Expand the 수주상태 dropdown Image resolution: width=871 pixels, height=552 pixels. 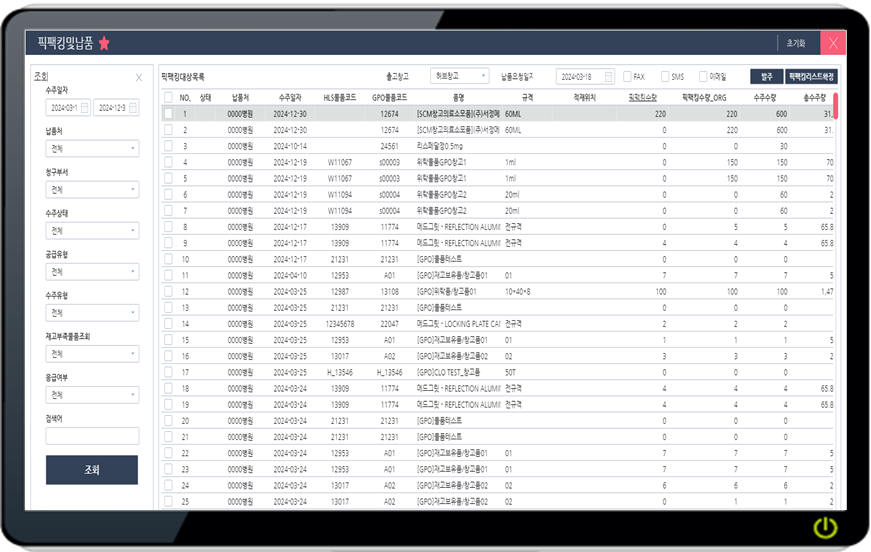tap(92, 231)
